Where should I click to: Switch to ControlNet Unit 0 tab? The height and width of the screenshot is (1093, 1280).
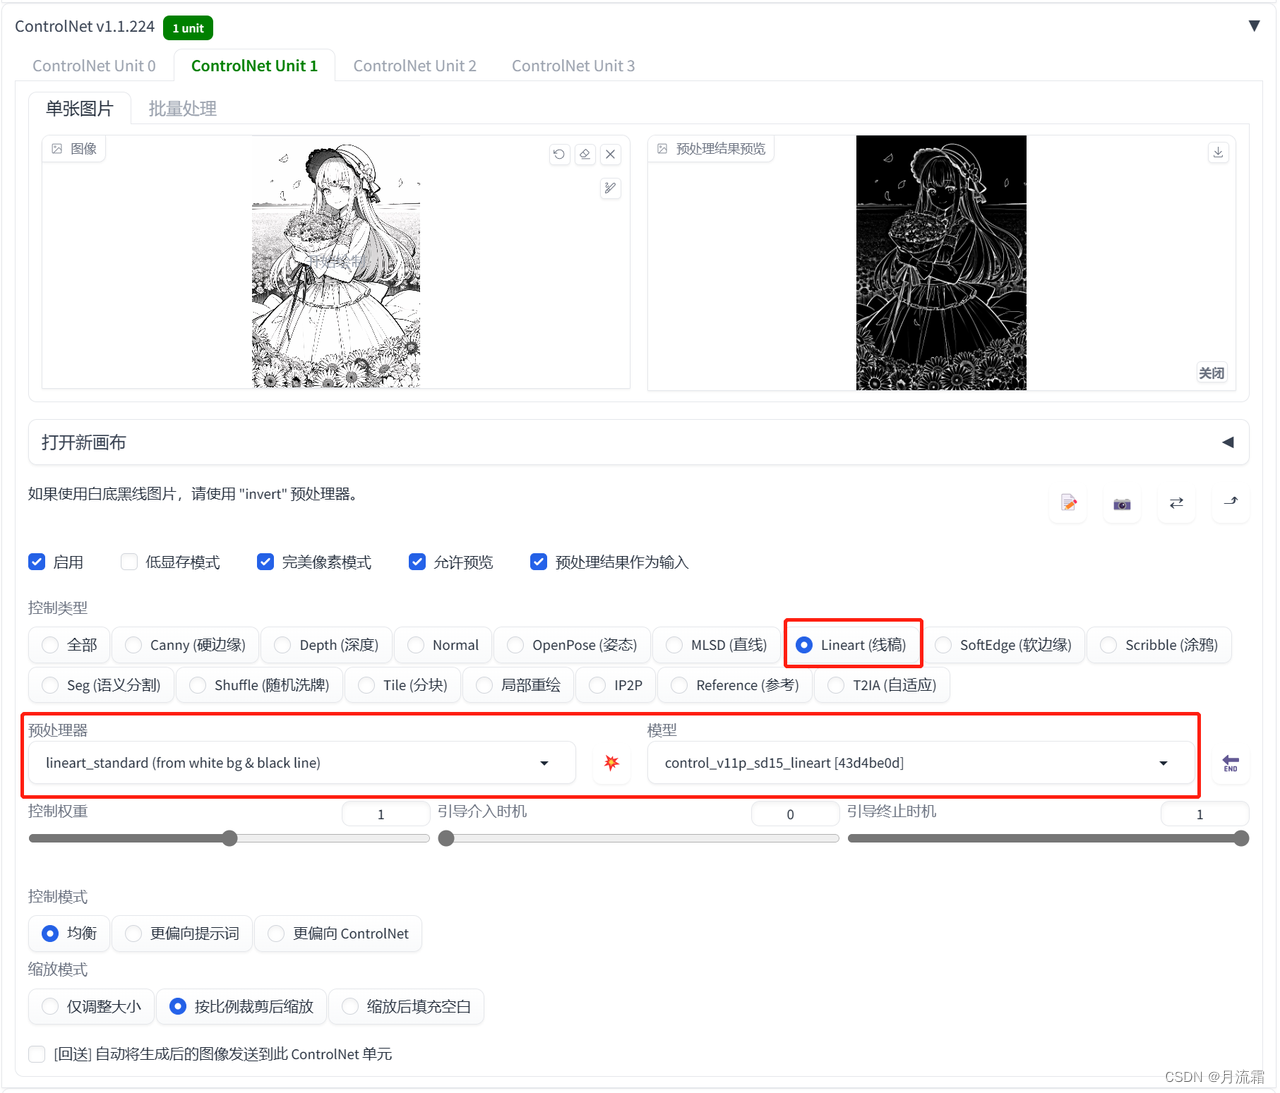click(94, 66)
